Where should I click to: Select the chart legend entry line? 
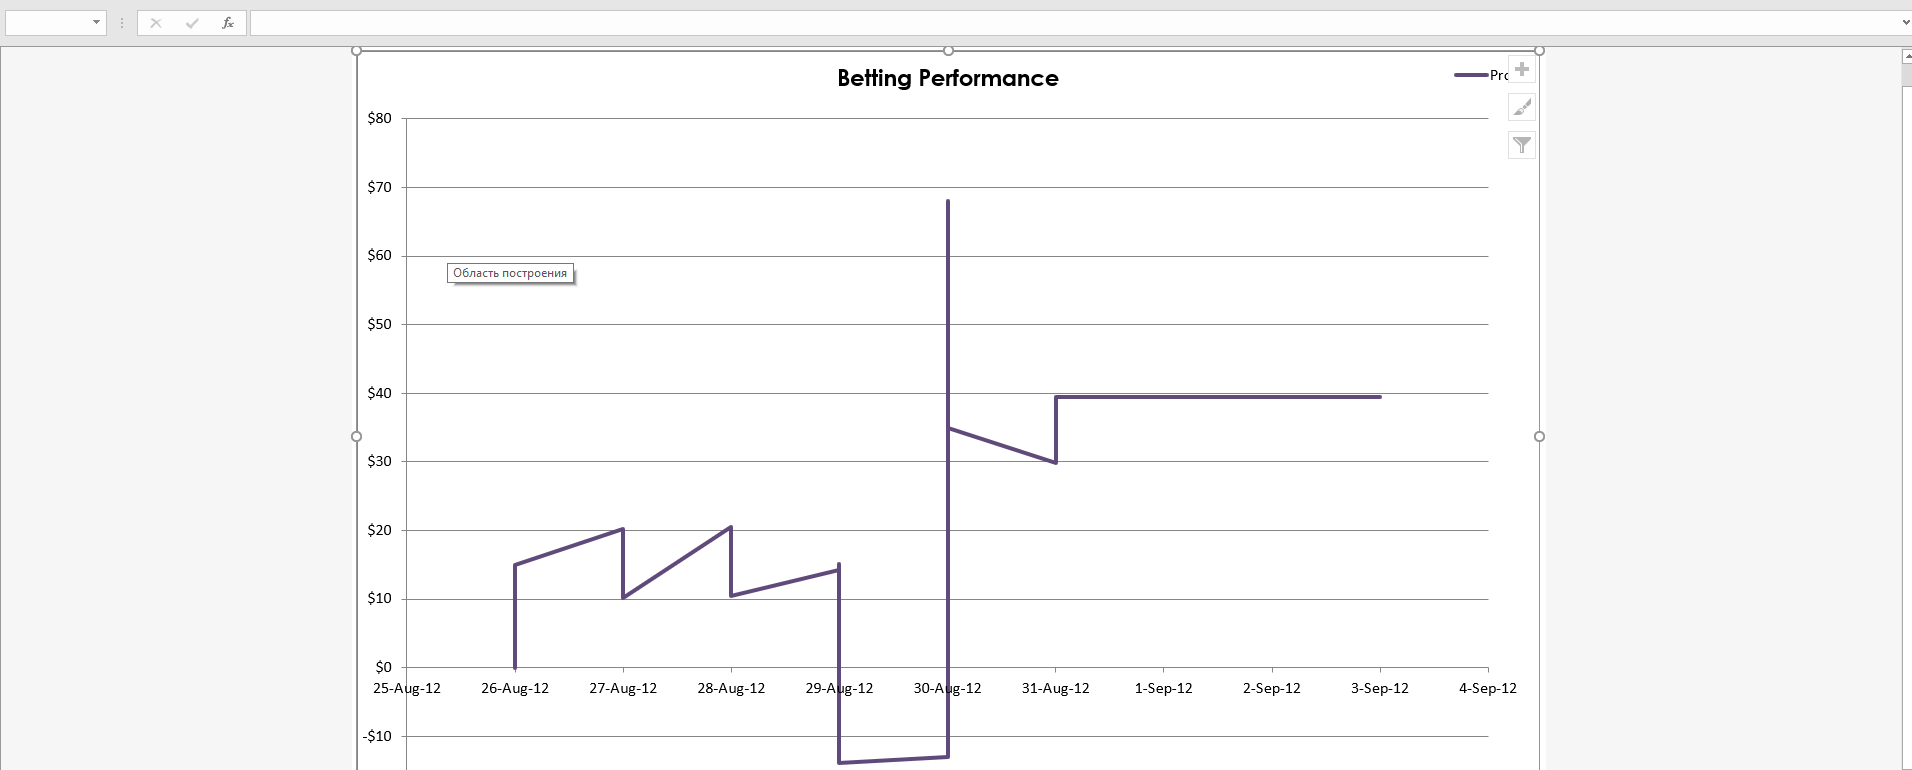coord(1471,75)
